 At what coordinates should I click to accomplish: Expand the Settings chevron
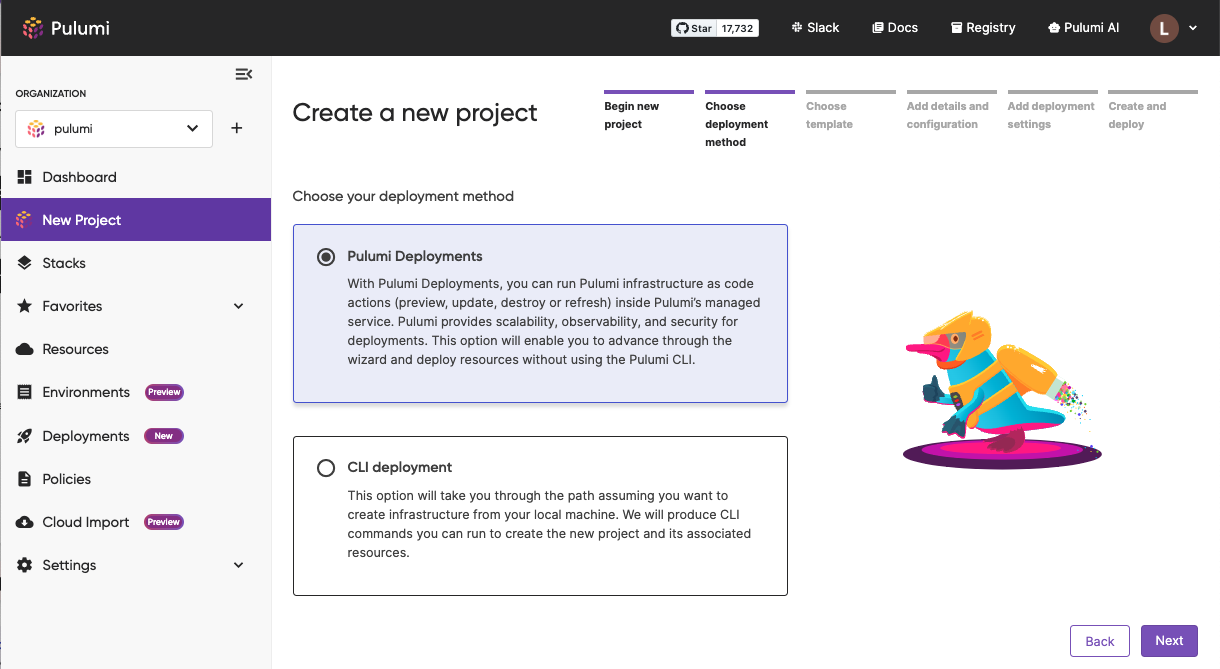tap(238, 565)
